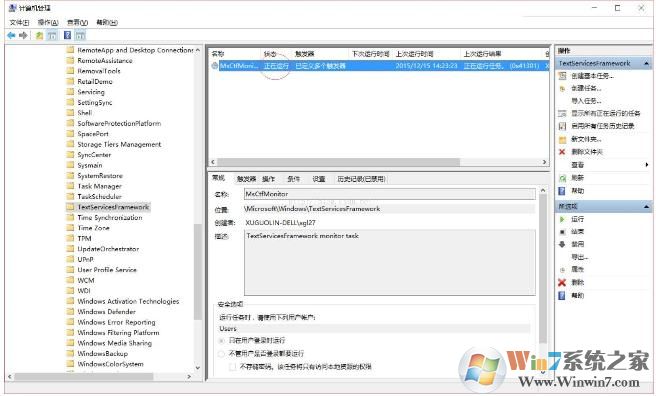Toggle the Show/Hide Console Tree icon
The width and height of the screenshot is (656, 396).
[x=52, y=36]
